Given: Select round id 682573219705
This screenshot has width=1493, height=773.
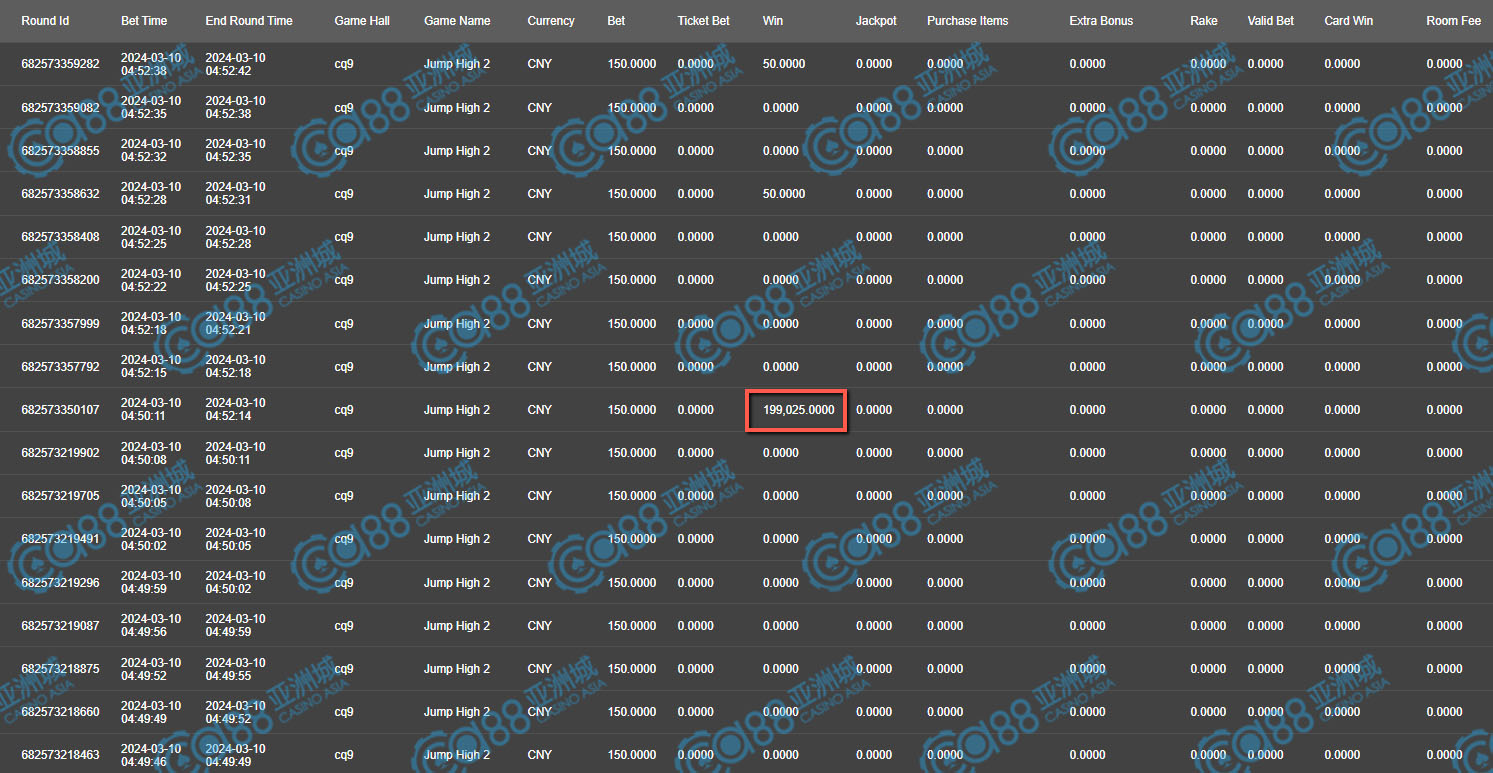Looking at the screenshot, I should point(60,496).
